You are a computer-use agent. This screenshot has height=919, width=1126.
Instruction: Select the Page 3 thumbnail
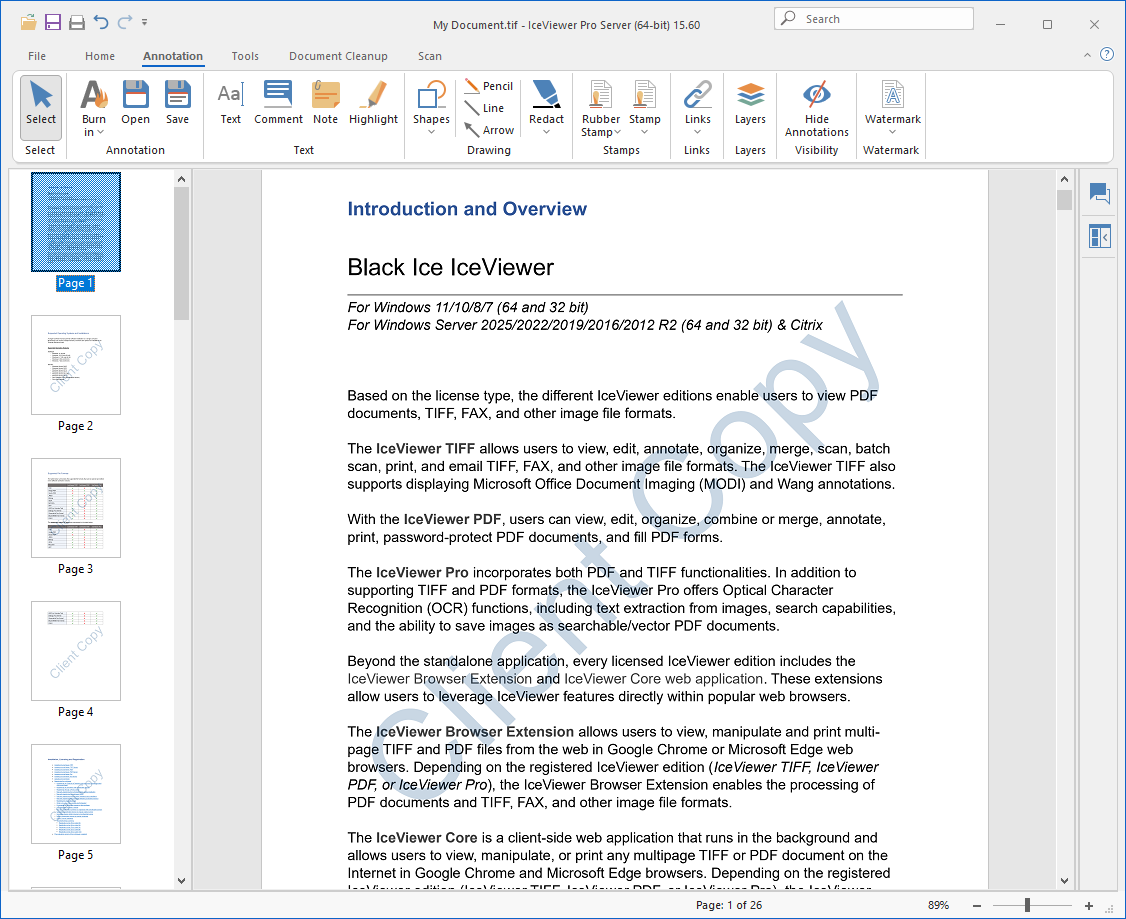pyautogui.click(x=76, y=508)
